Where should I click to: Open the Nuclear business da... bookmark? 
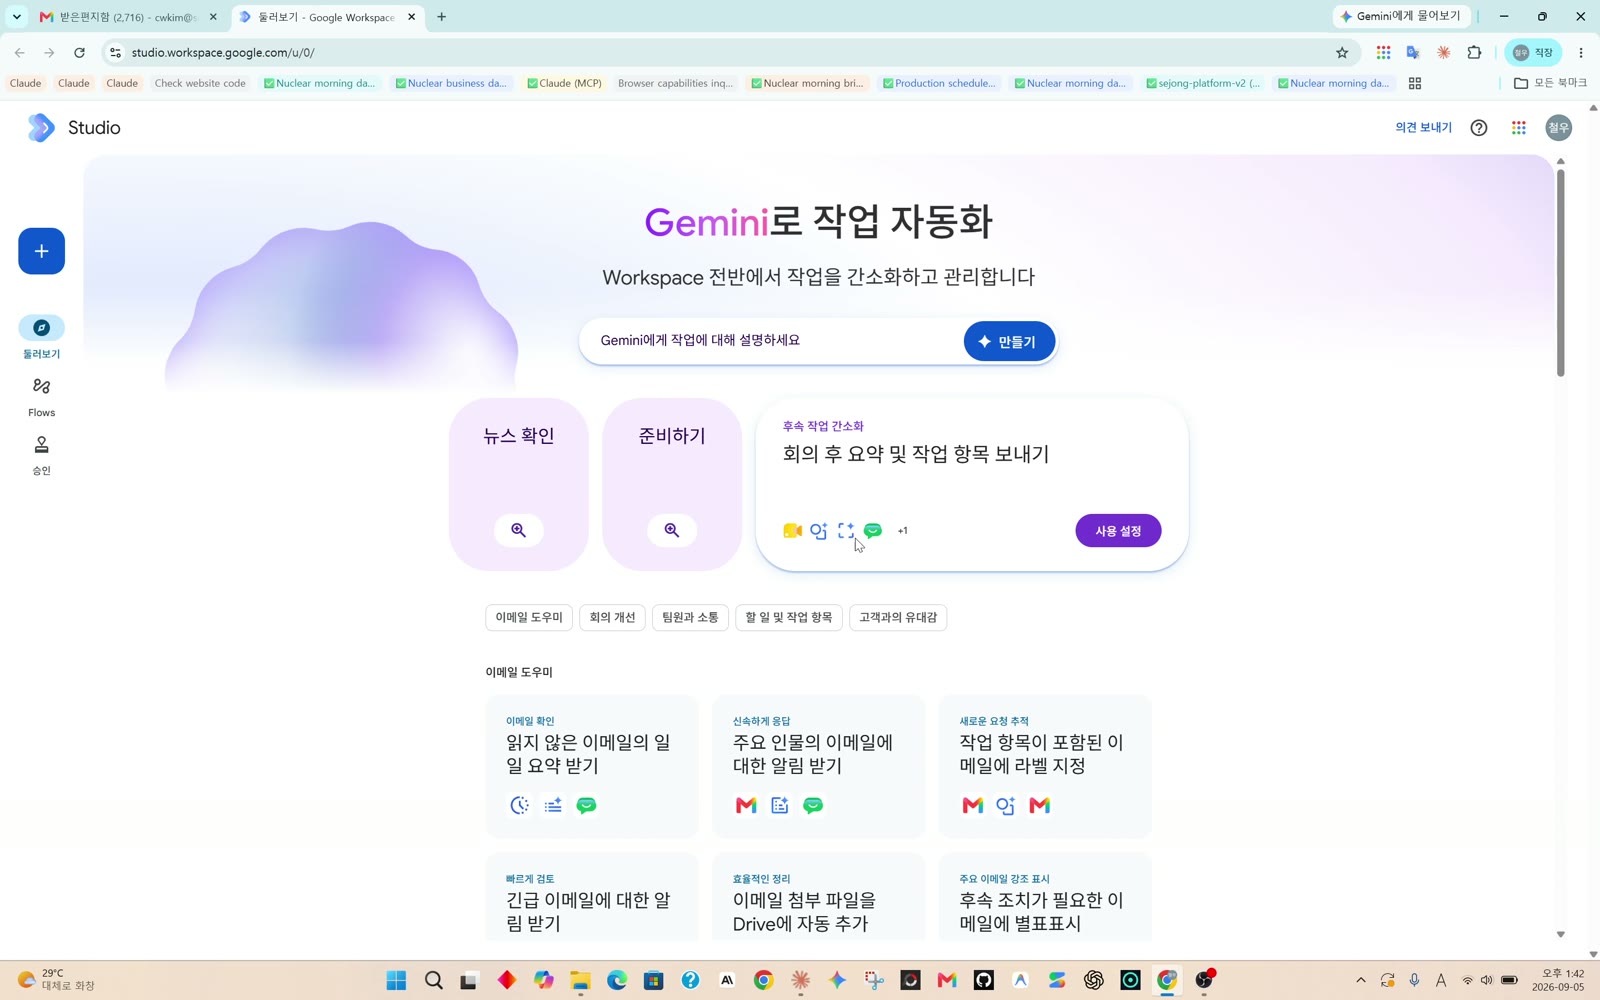click(x=451, y=83)
